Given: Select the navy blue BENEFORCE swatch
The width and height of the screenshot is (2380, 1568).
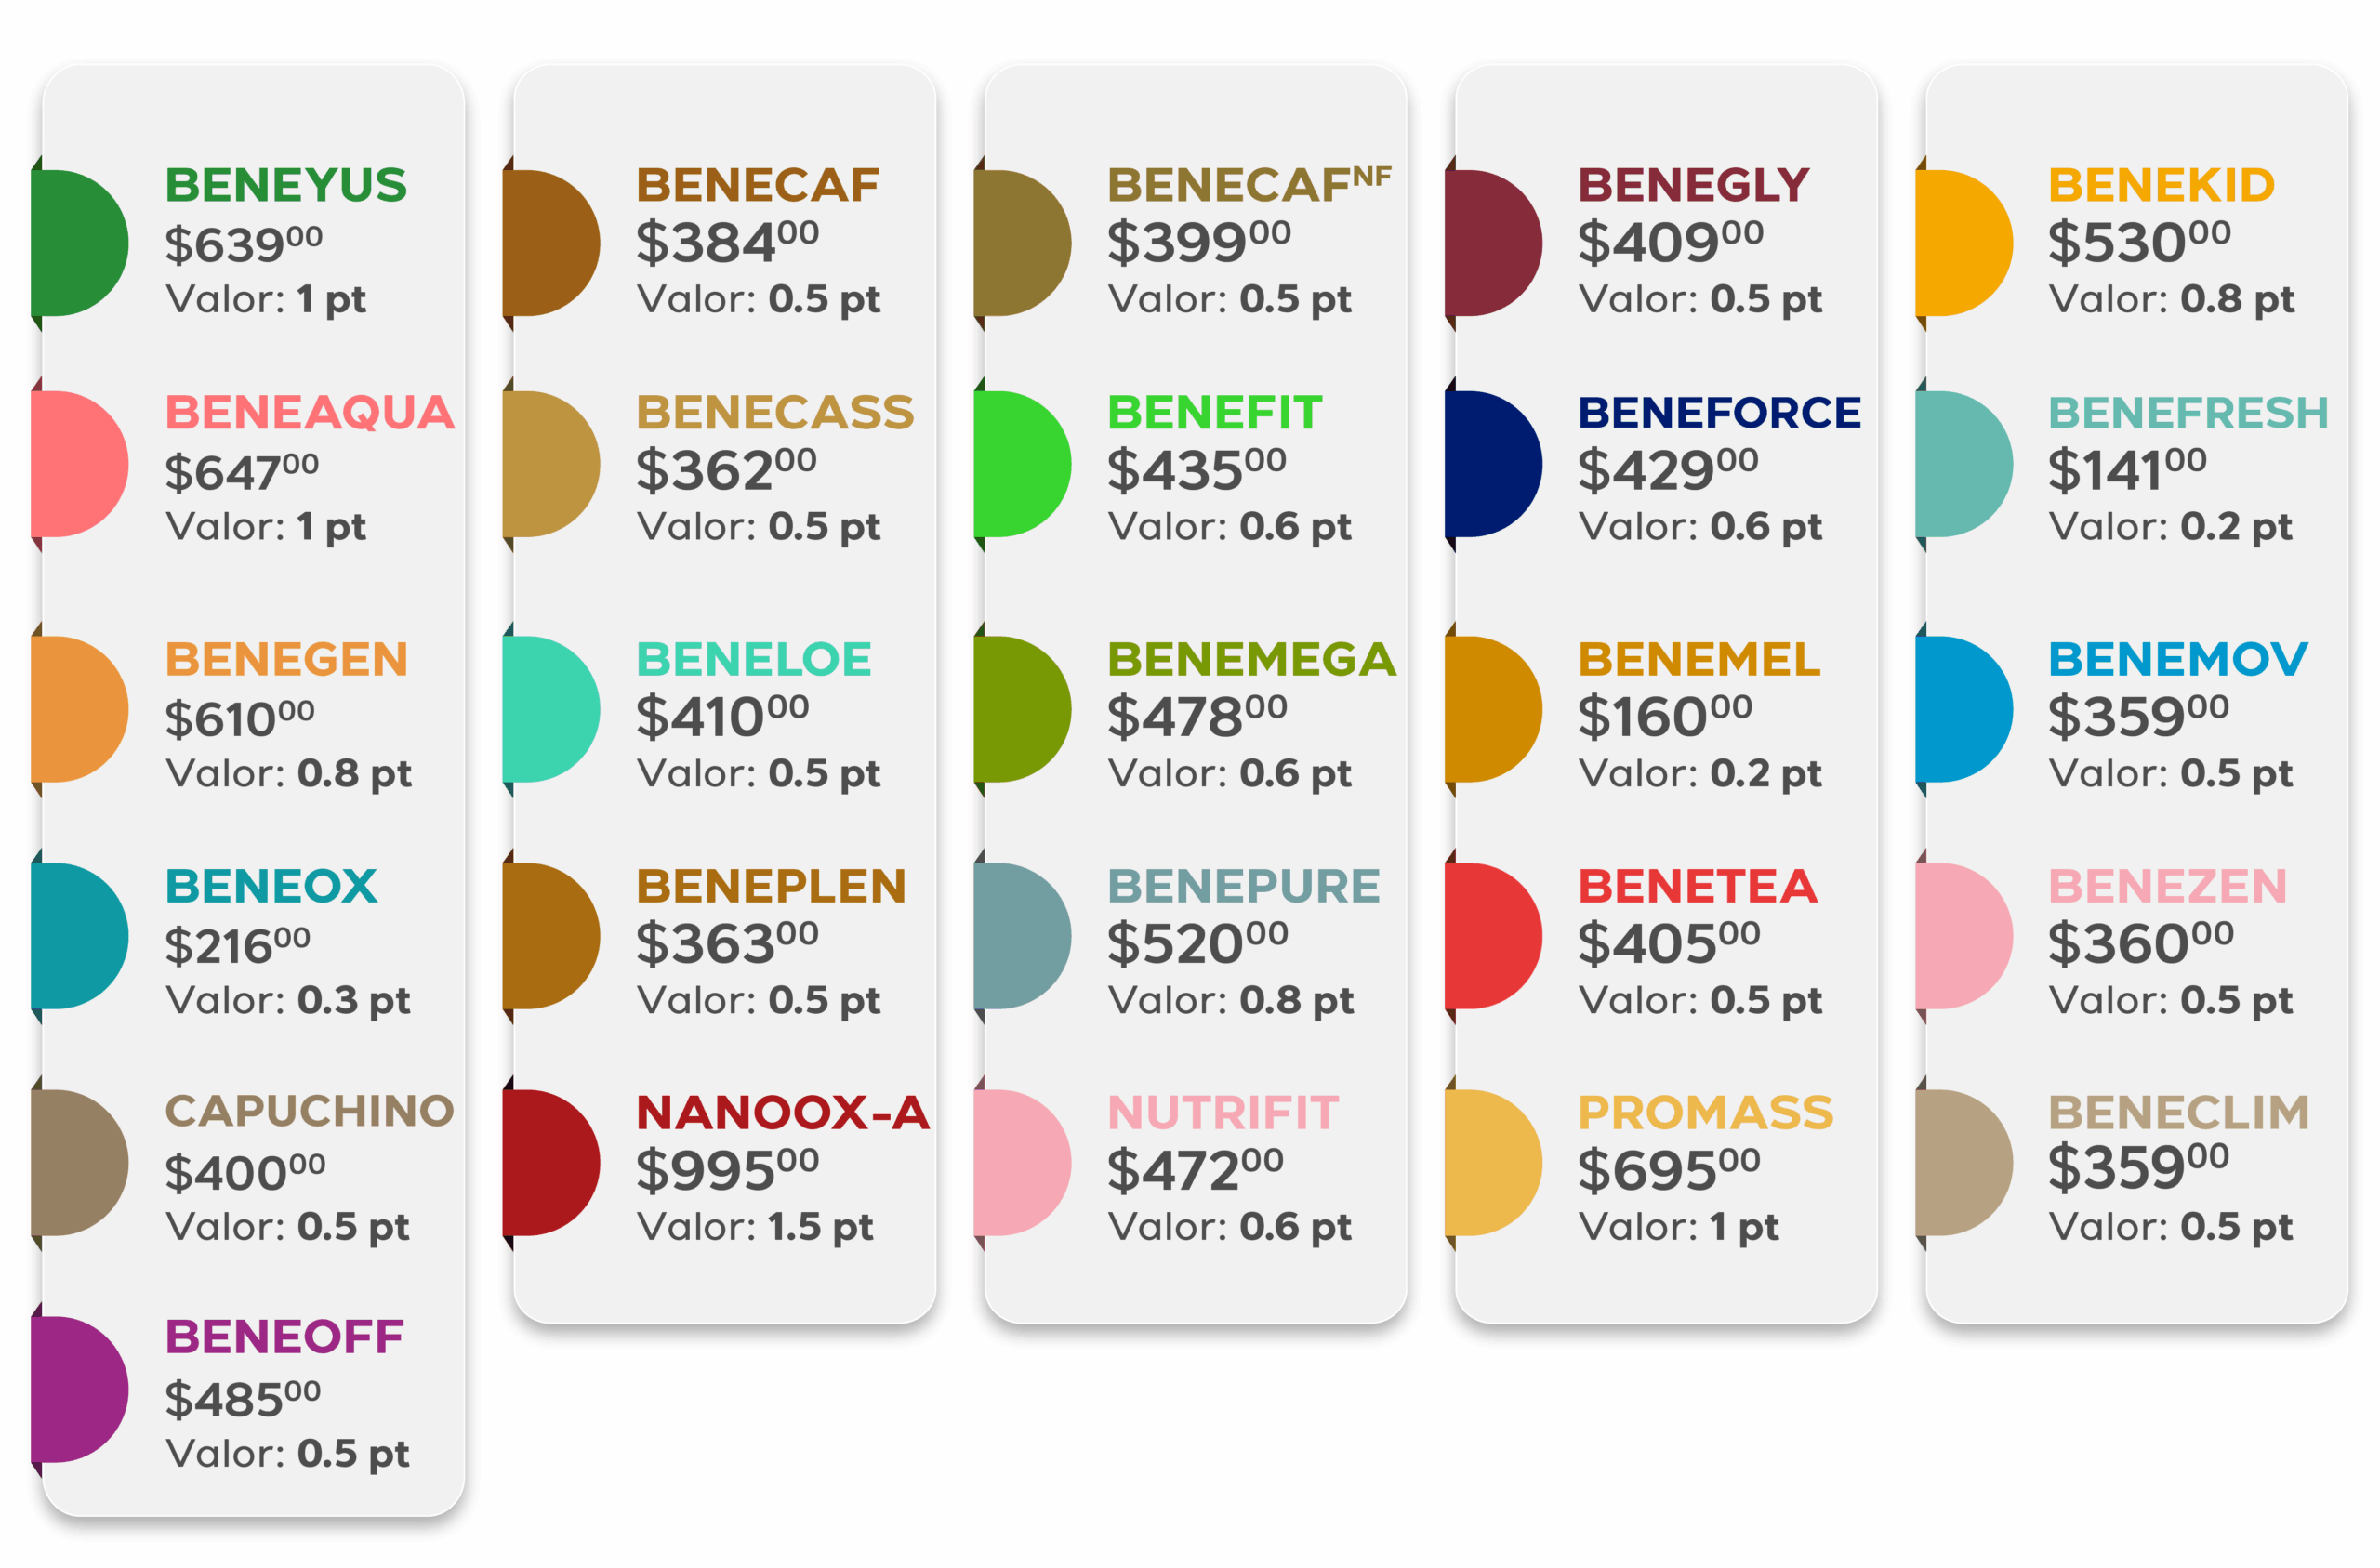Looking at the screenshot, I should [x=1494, y=464].
